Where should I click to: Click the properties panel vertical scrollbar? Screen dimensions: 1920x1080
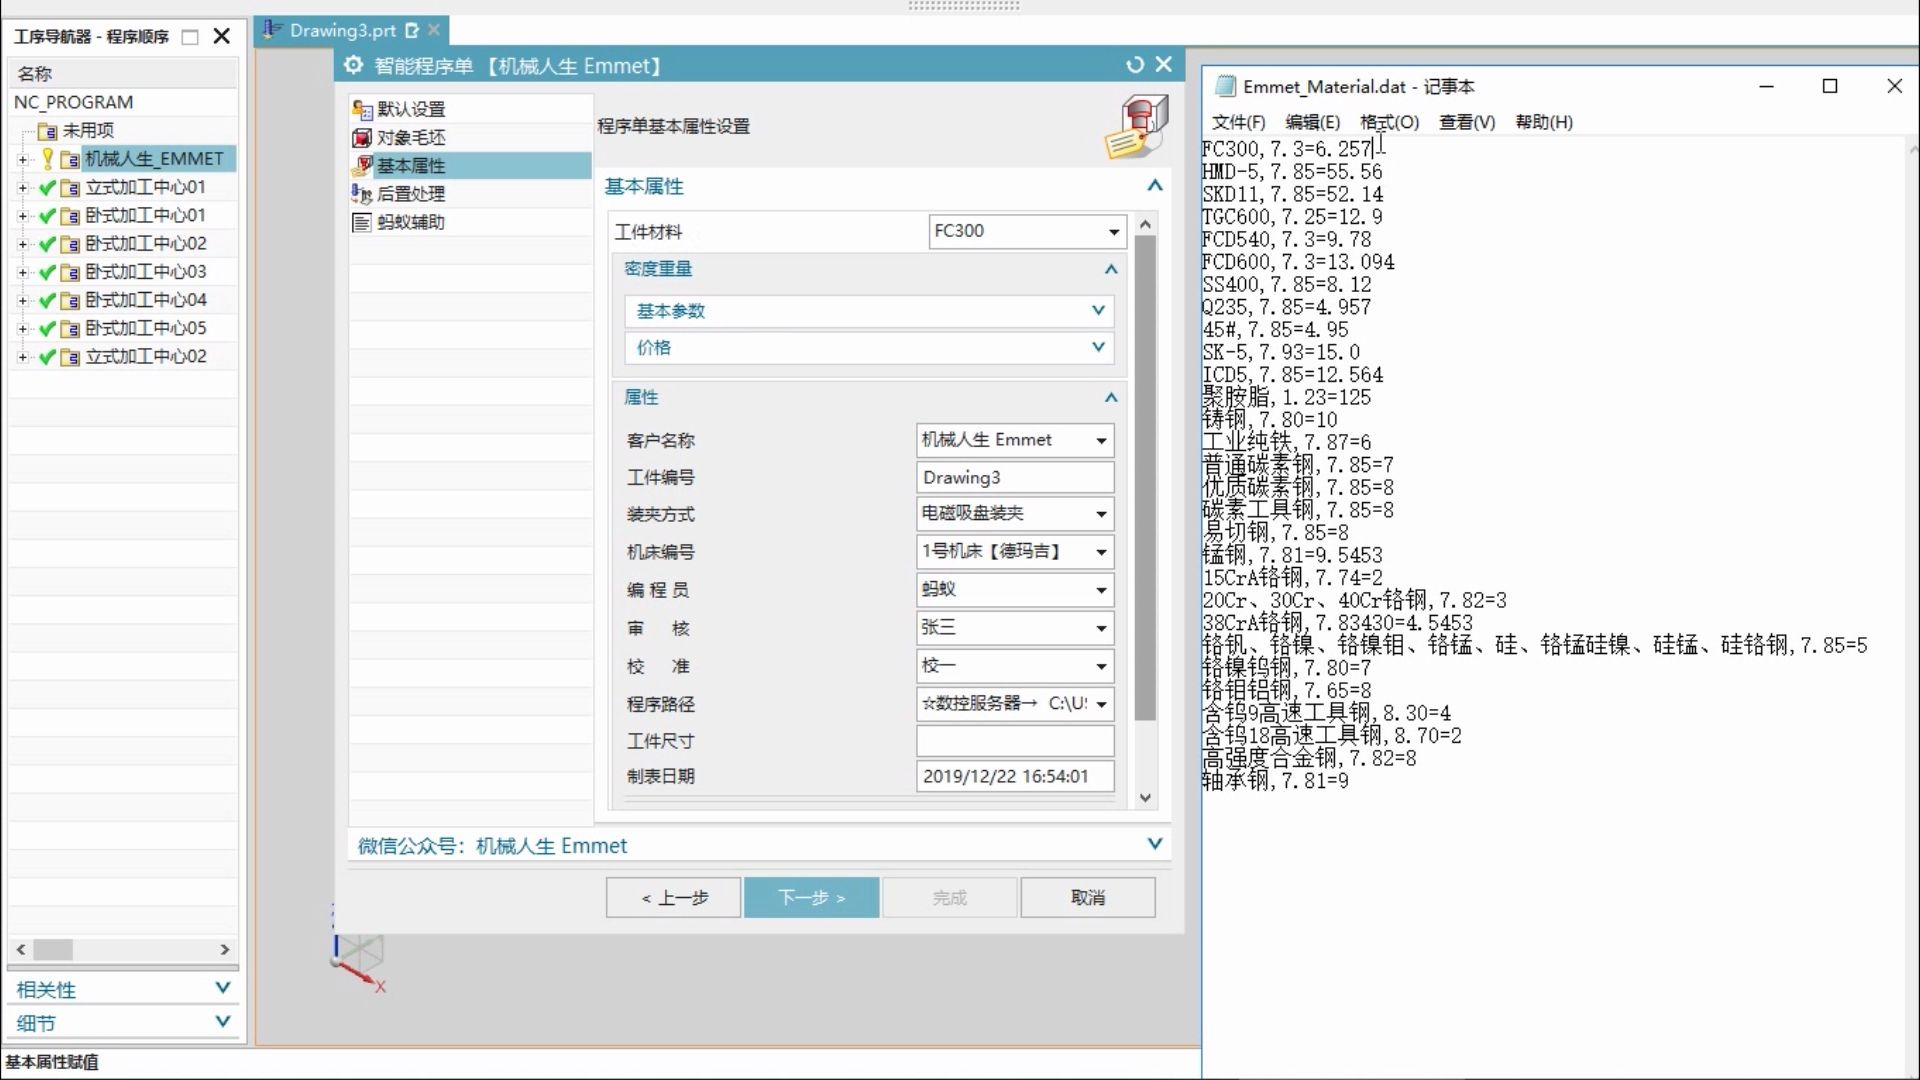pos(1146,477)
